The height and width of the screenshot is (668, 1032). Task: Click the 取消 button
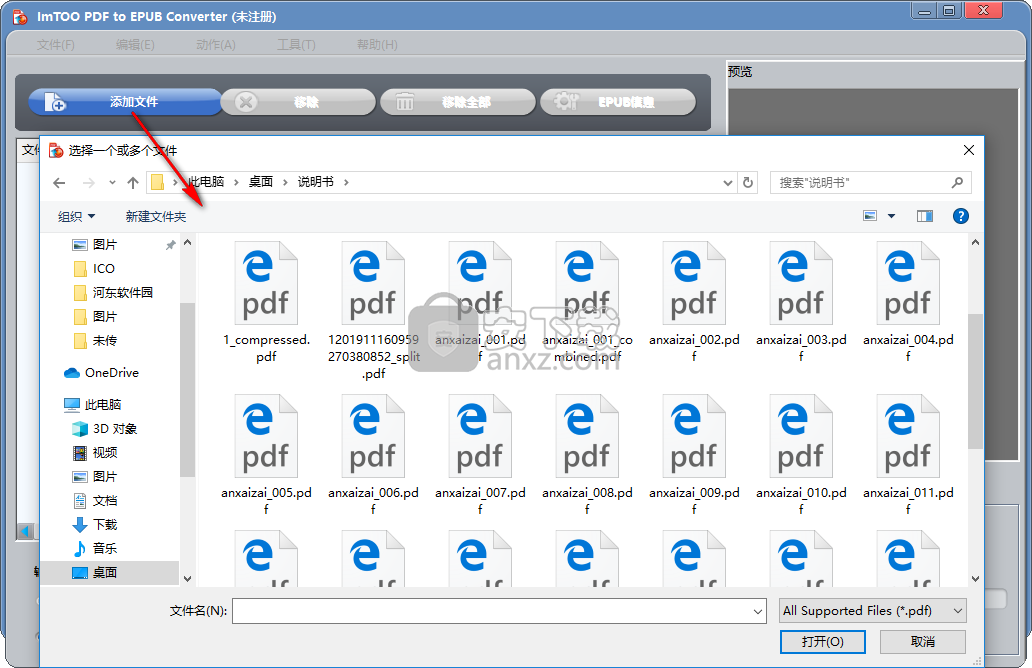tap(923, 642)
